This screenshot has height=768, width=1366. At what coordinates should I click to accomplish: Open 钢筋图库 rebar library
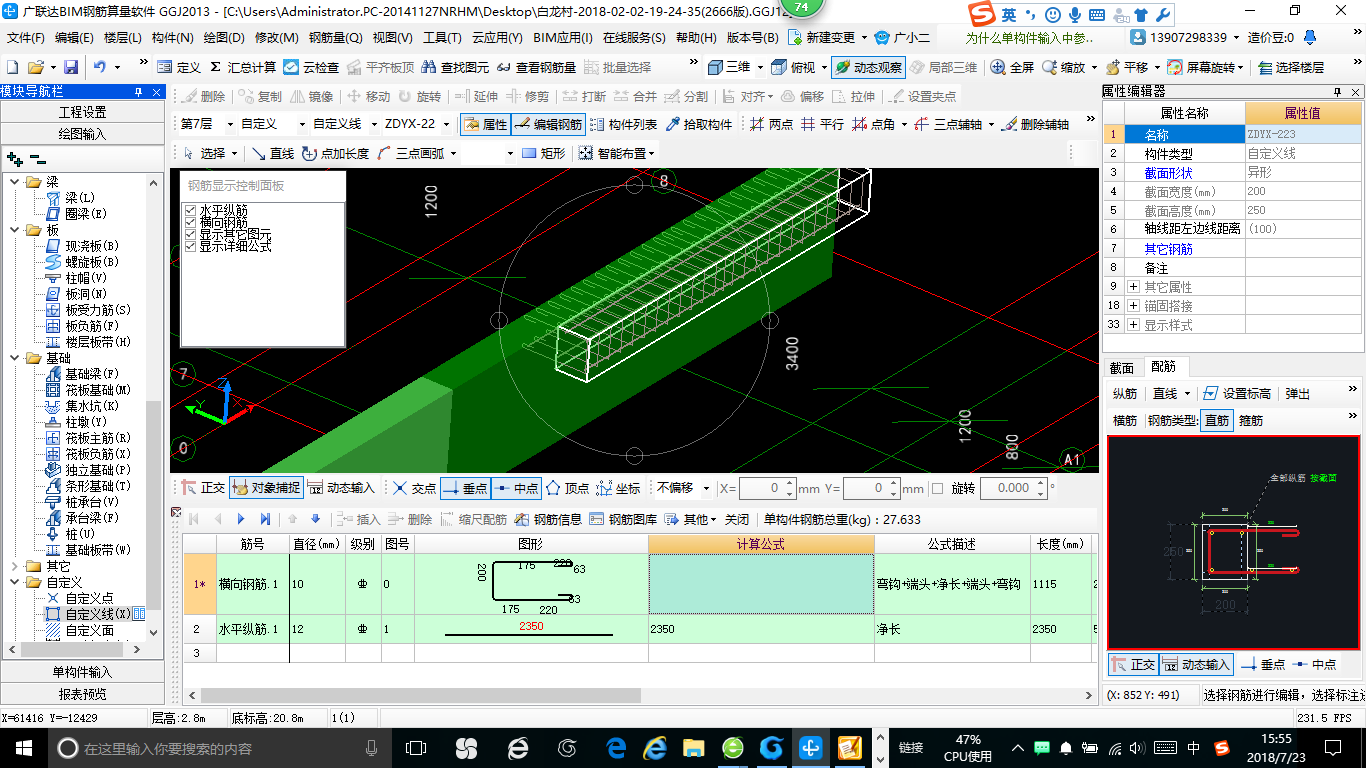click(623, 519)
